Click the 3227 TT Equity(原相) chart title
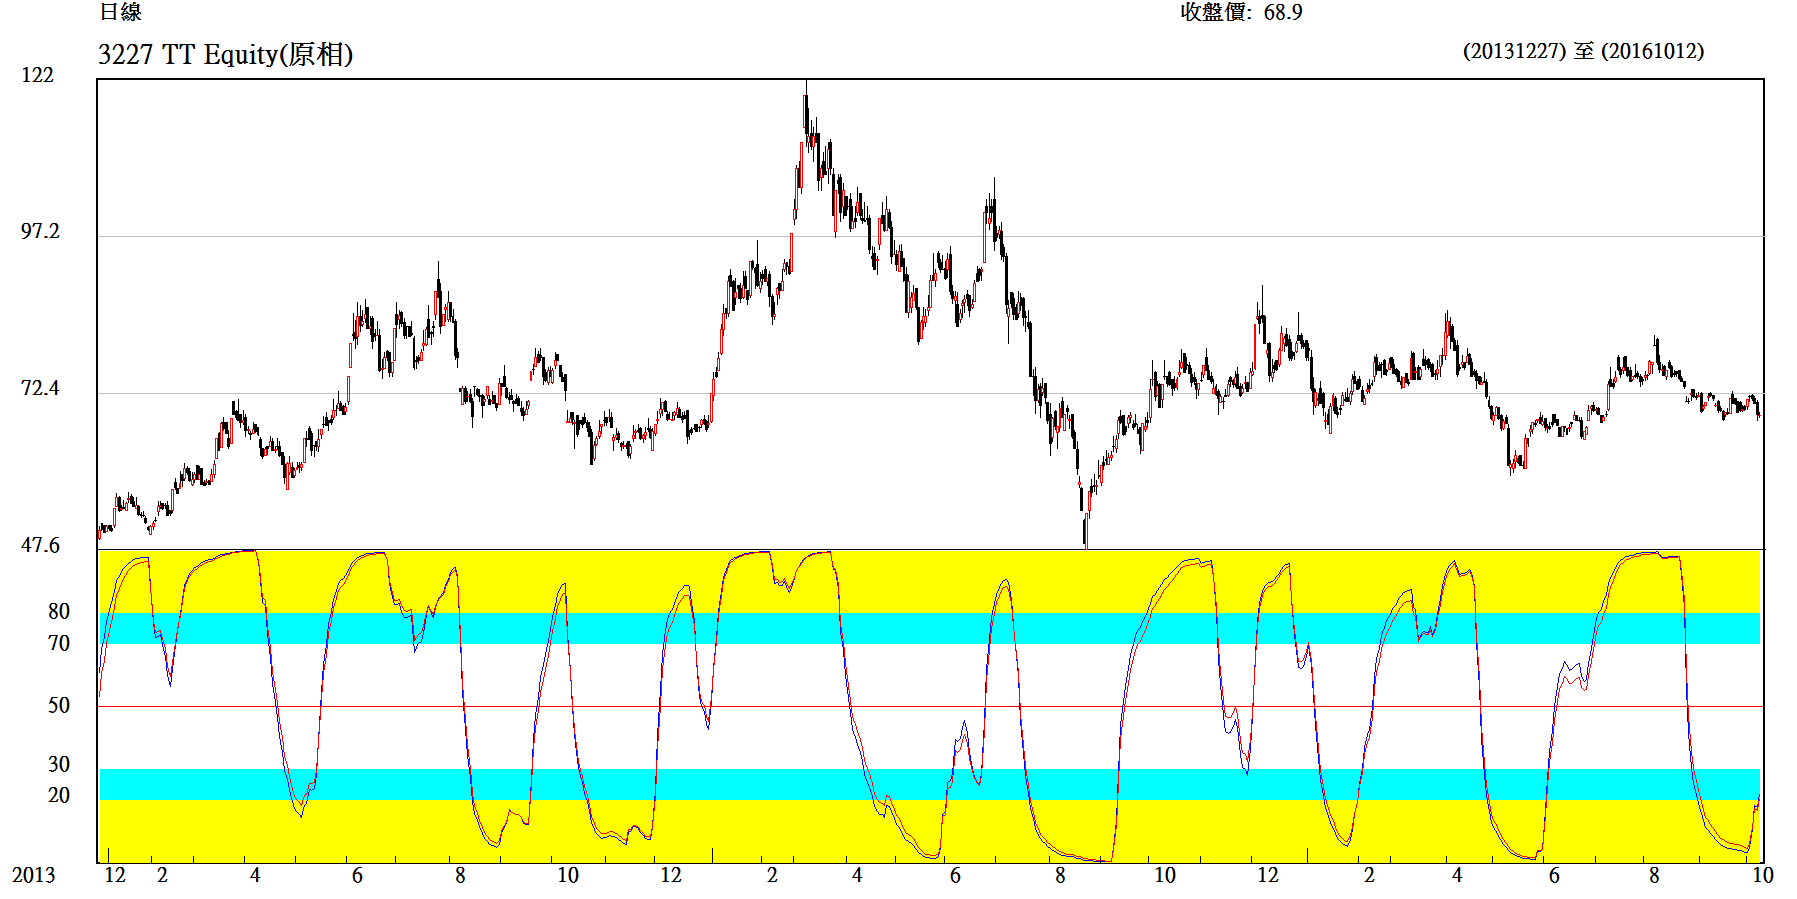The width and height of the screenshot is (1797, 899). 225,54
